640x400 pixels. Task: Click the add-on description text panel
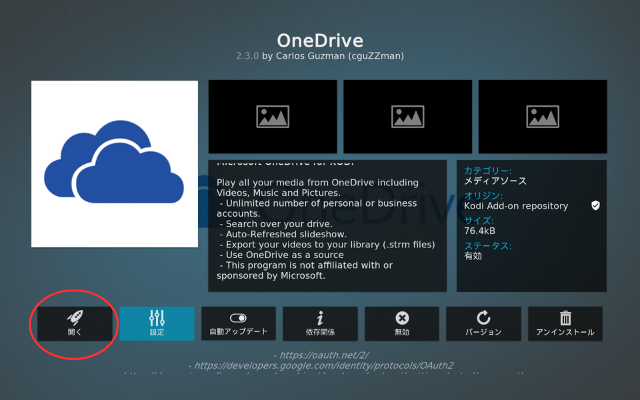pos(326,223)
